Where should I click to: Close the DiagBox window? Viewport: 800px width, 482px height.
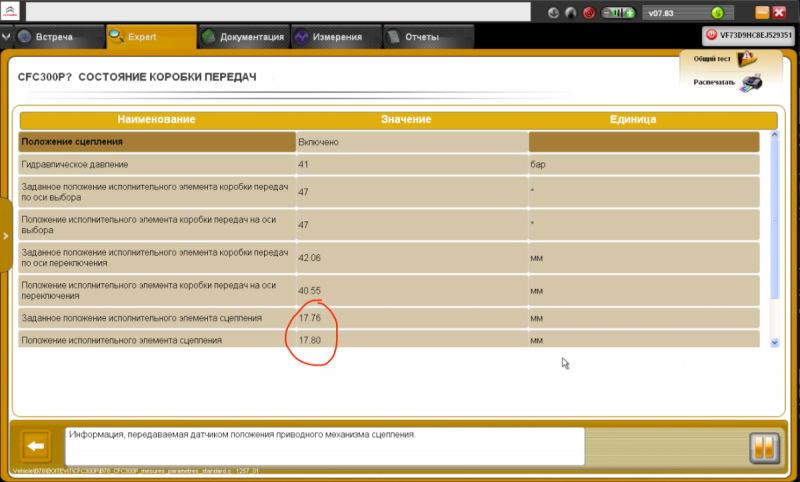point(779,13)
